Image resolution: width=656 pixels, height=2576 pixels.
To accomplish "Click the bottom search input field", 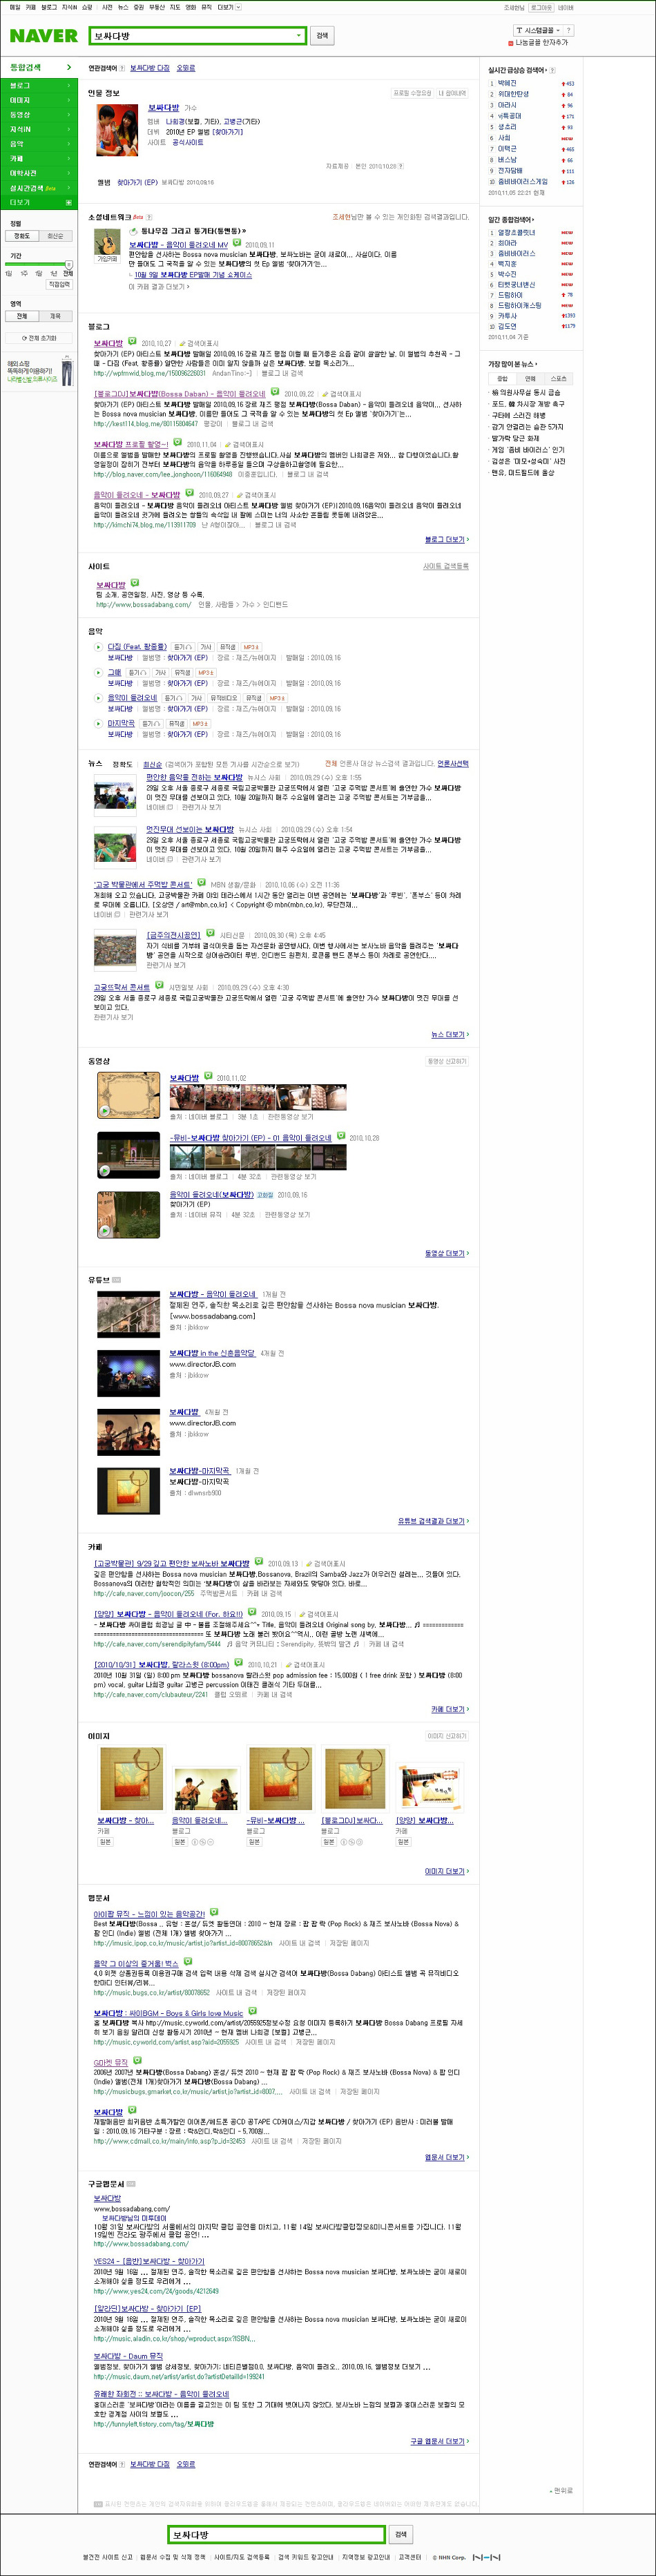I will tap(276, 2534).
